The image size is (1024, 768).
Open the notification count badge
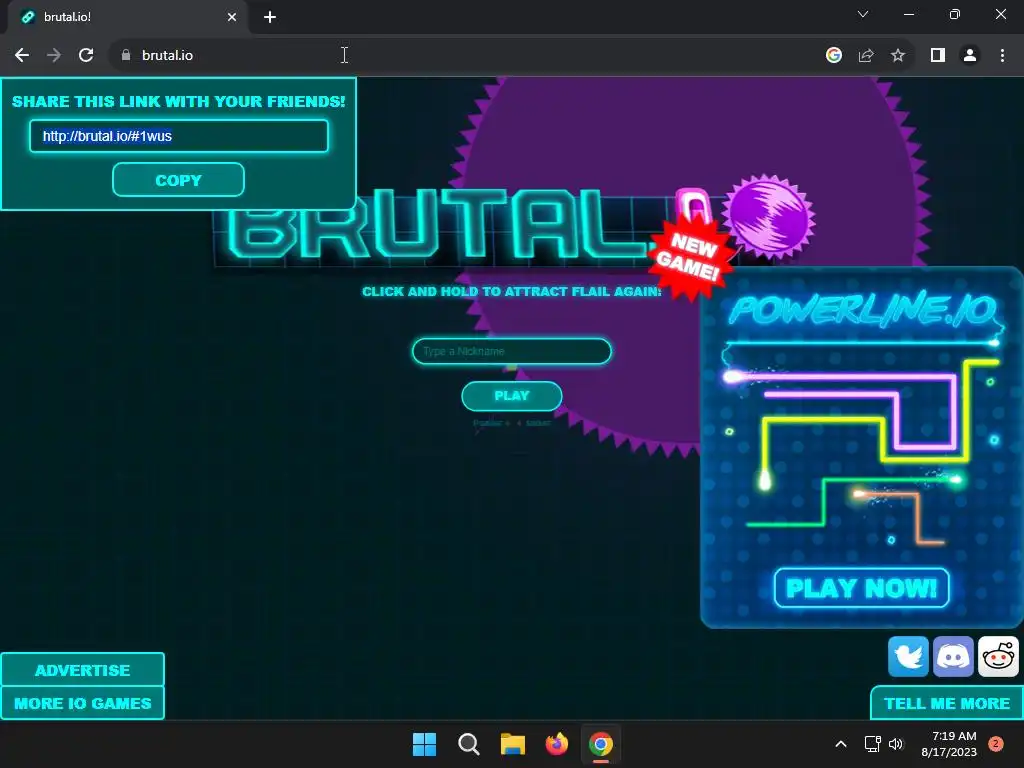(x=996, y=744)
